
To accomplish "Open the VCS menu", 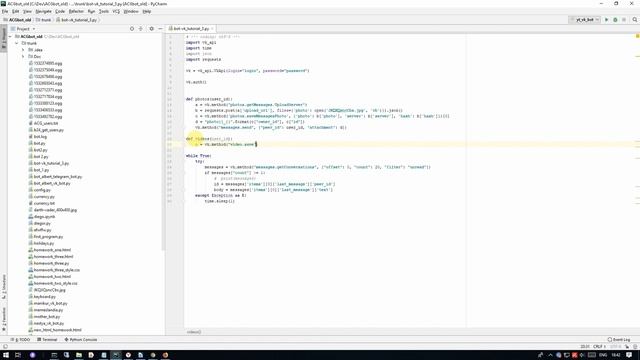I will (116, 11).
